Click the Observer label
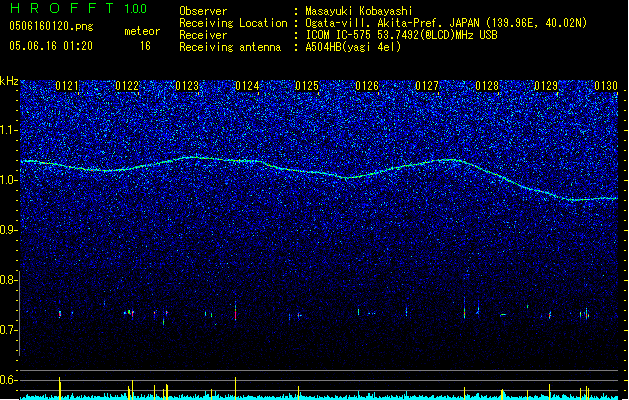629x400 pixels. (203, 11)
